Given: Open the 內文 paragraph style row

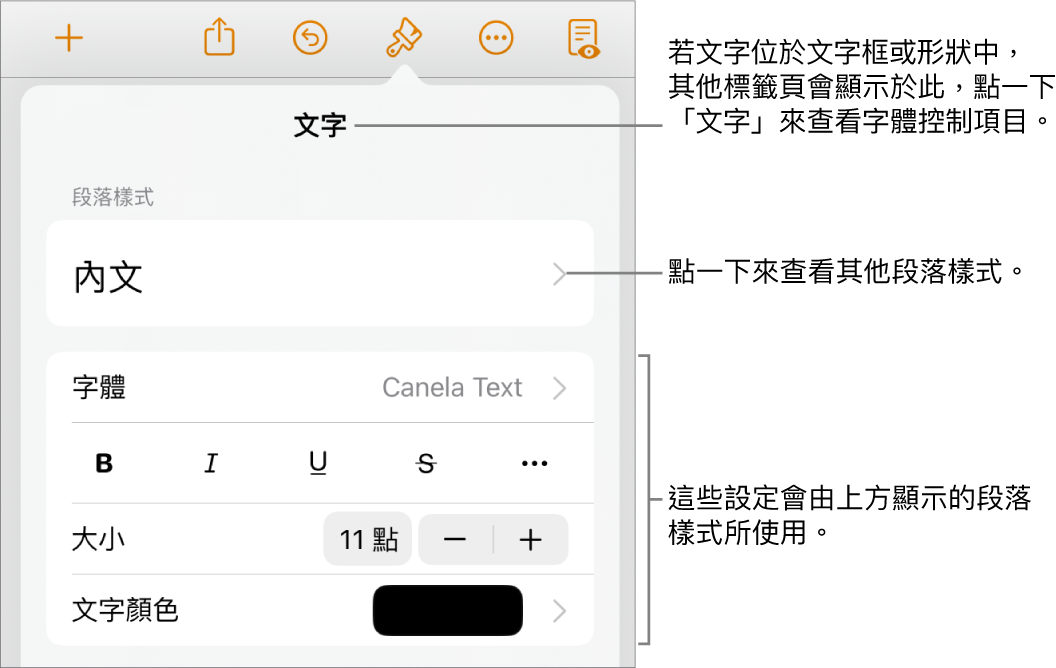Looking at the screenshot, I should [320, 273].
